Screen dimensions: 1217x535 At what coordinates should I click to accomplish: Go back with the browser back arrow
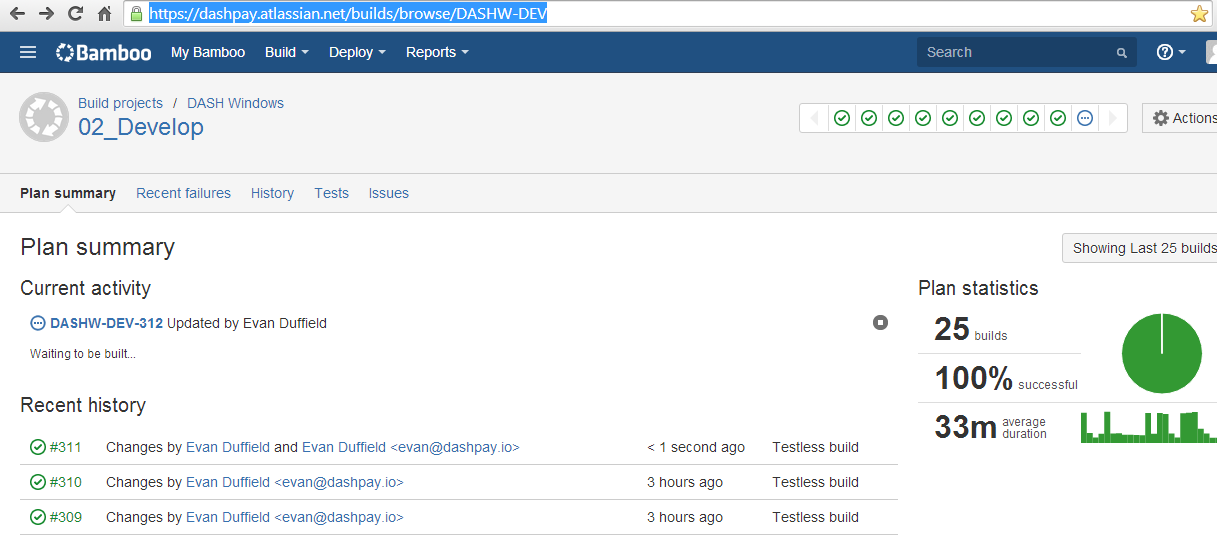(x=17, y=14)
